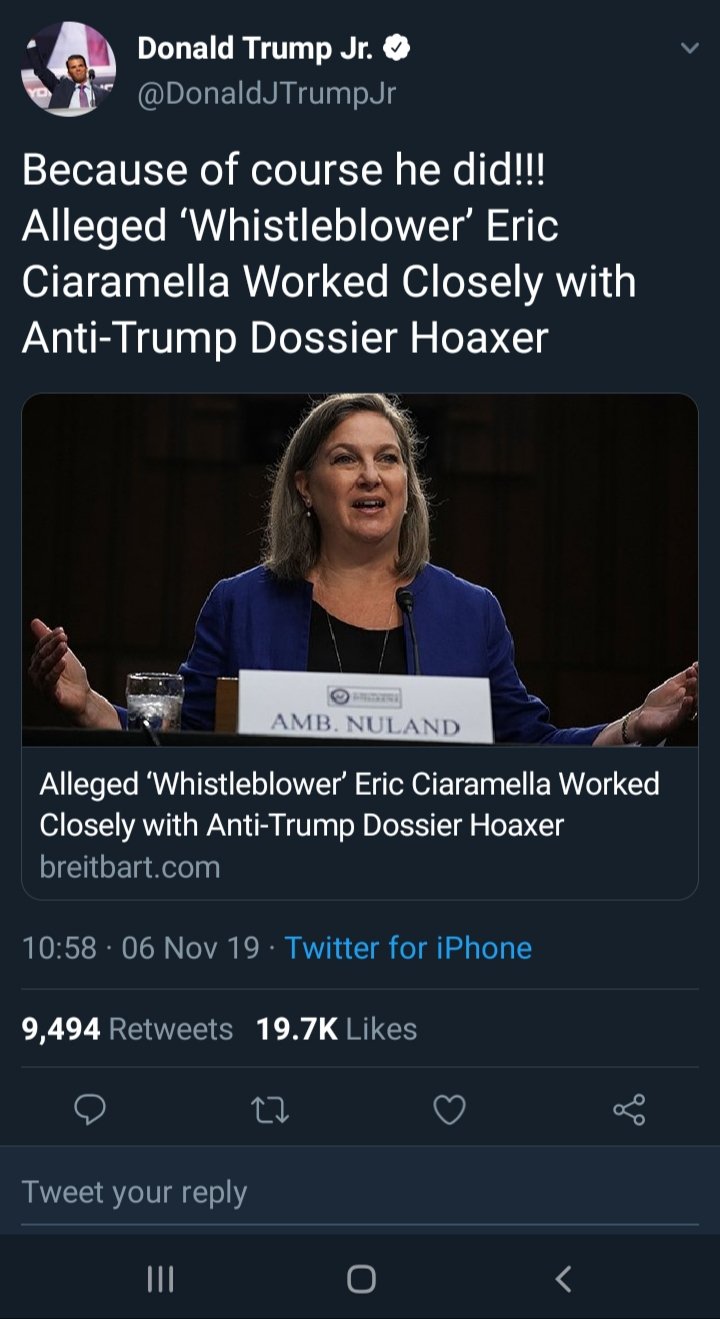Viewport: 720px width, 1319px height.
Task: Tap the verified badge next to name
Action: point(397,47)
